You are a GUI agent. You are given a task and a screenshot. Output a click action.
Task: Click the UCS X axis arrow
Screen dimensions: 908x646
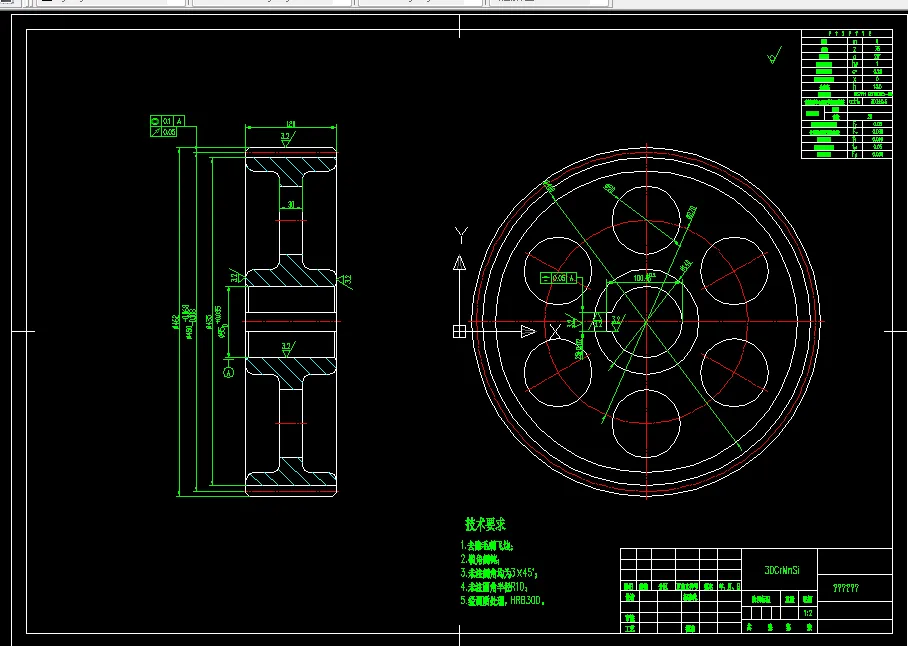[x=528, y=331]
